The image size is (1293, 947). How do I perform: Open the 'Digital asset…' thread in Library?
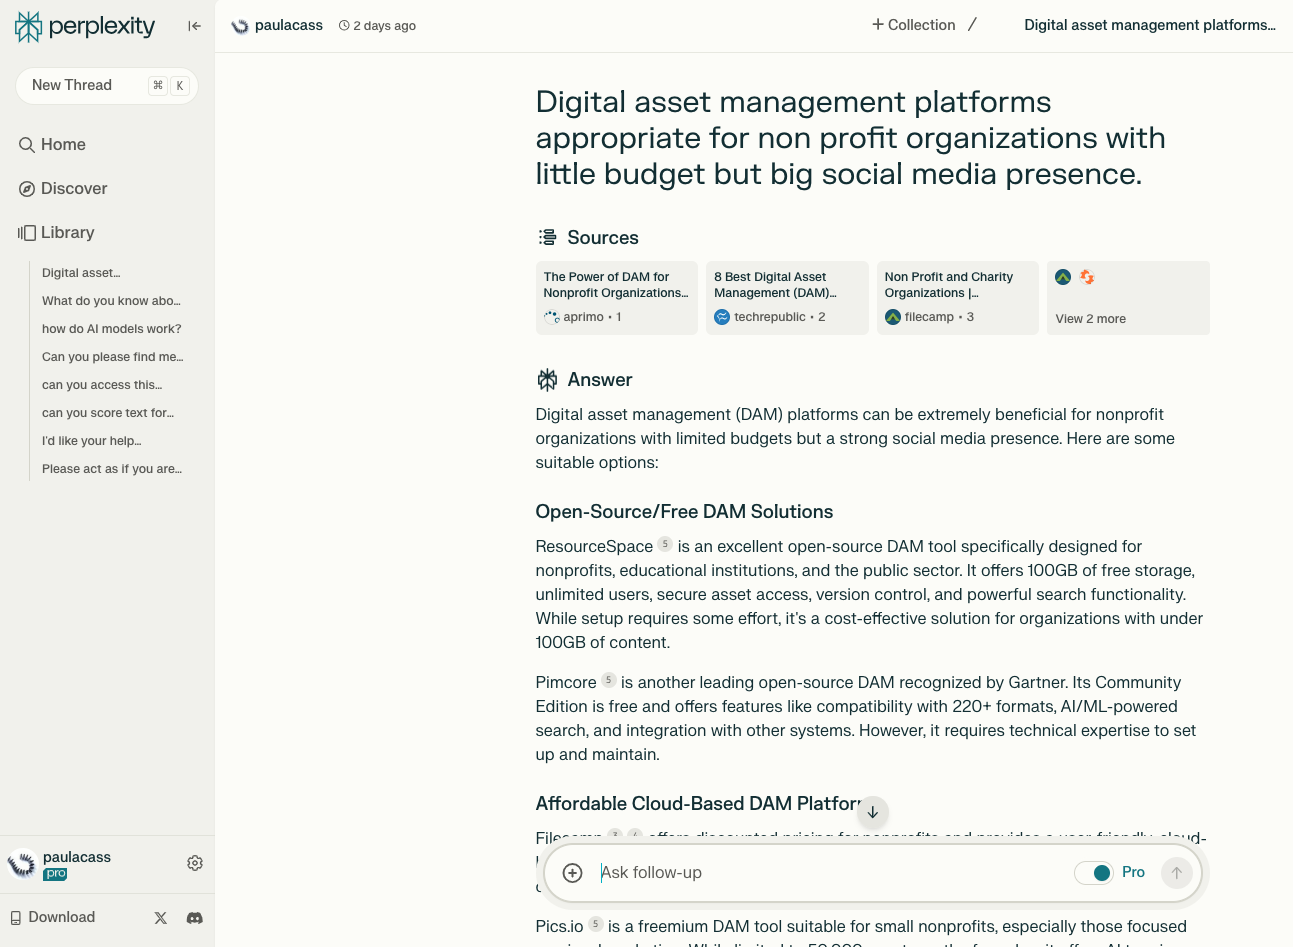point(81,273)
